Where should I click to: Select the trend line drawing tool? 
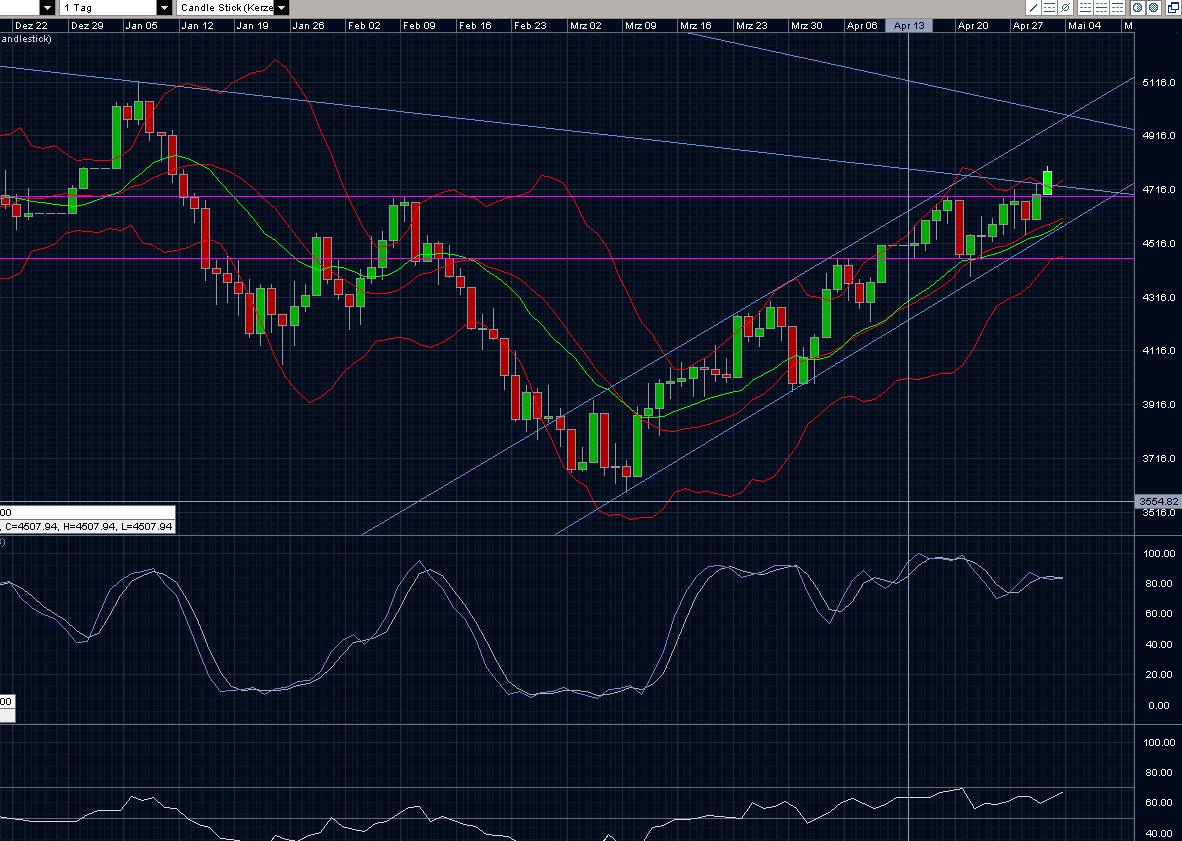pyautogui.click(x=1034, y=8)
